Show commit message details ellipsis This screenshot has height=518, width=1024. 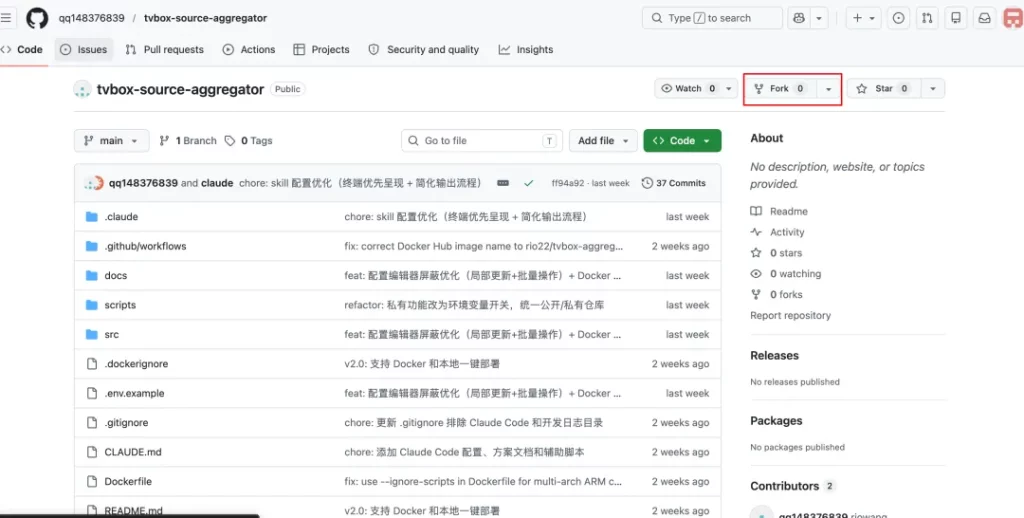pyautogui.click(x=503, y=184)
